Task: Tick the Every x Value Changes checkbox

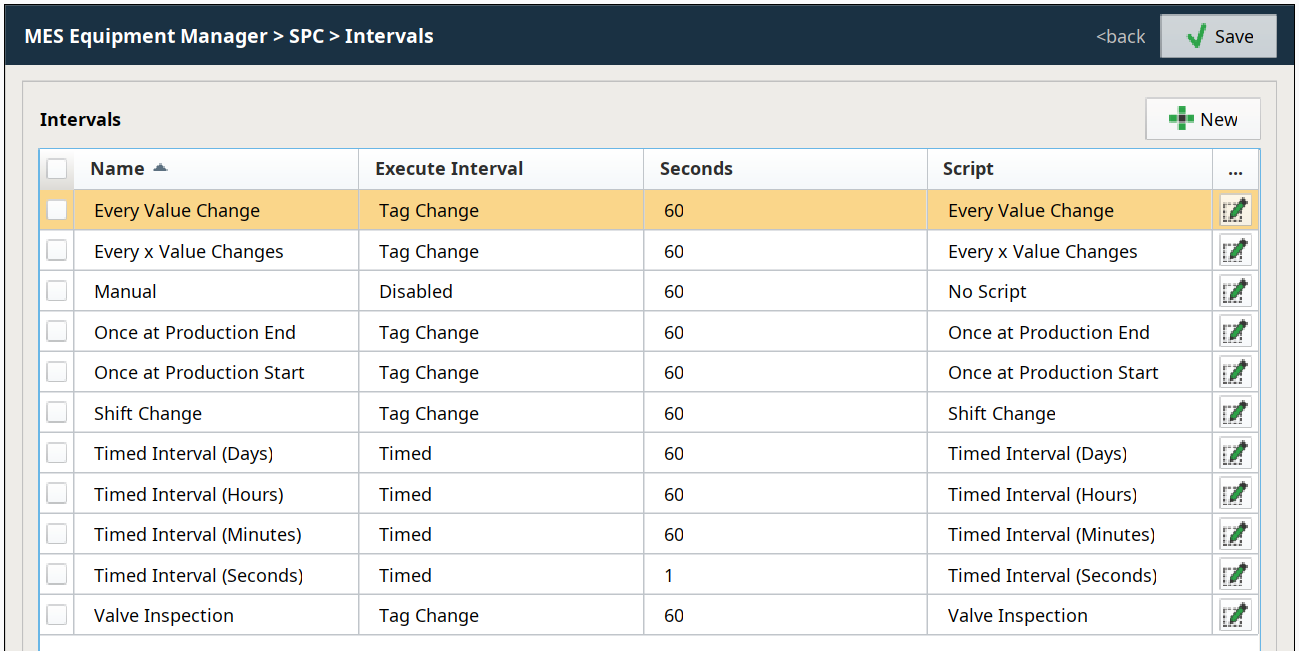Action: (x=57, y=251)
